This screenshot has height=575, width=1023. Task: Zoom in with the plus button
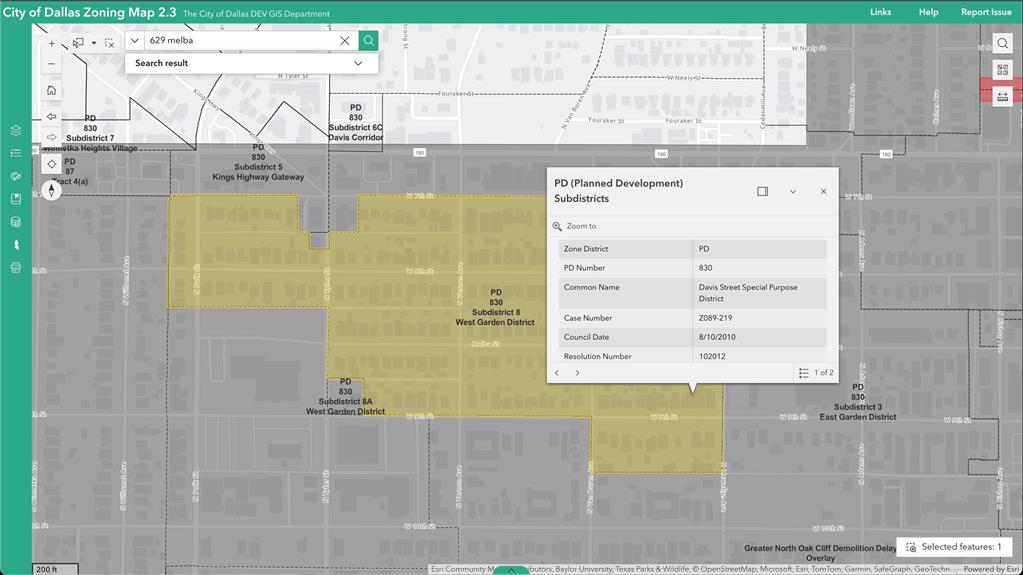pyautogui.click(x=52, y=44)
